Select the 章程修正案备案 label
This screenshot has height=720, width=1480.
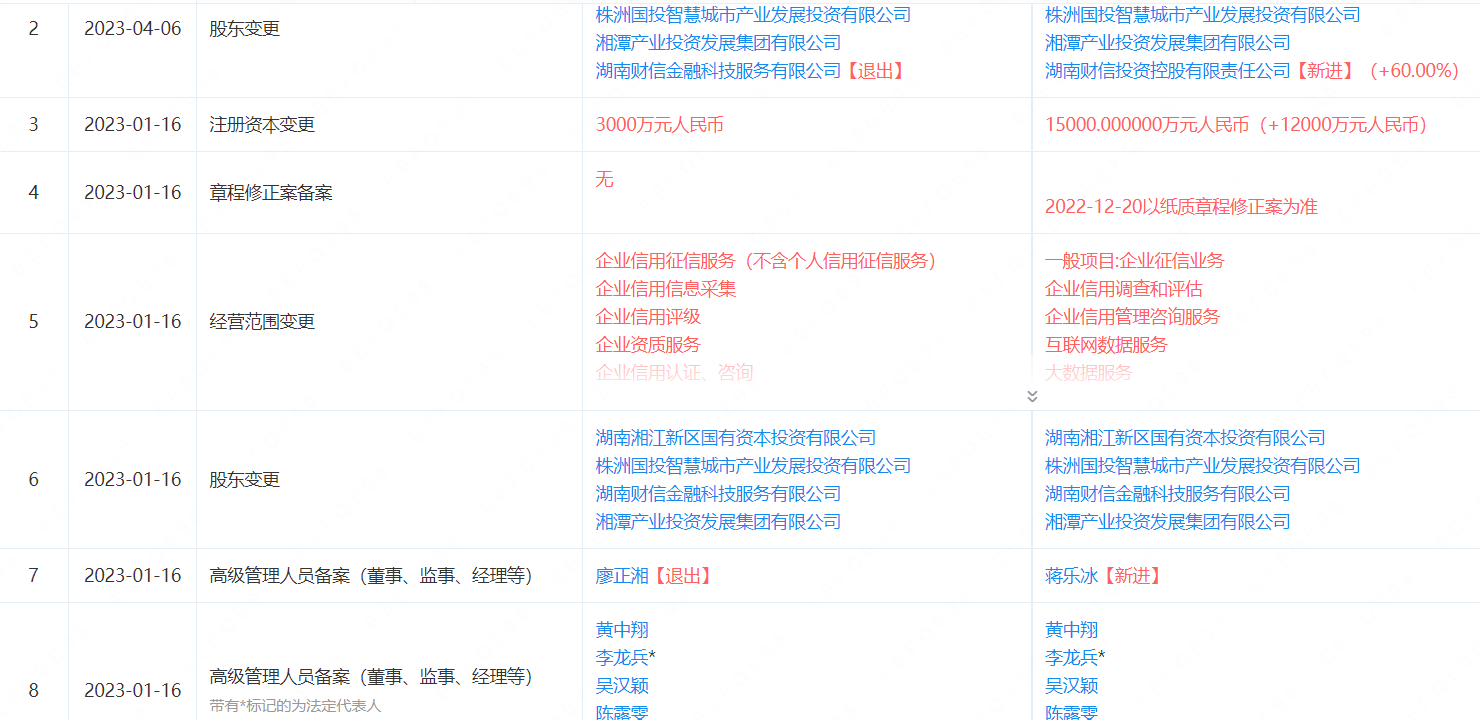pos(271,192)
